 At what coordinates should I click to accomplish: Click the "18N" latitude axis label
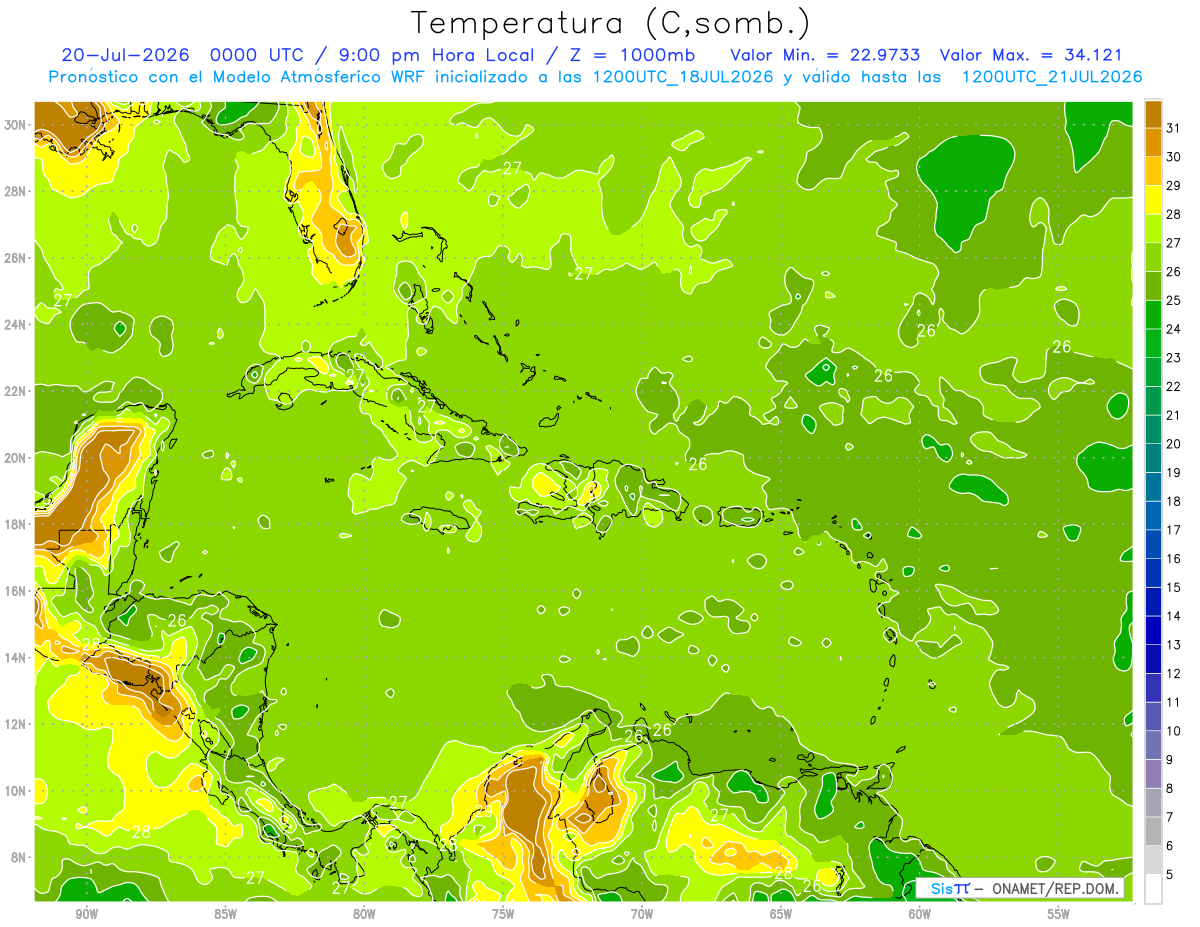click(15, 524)
